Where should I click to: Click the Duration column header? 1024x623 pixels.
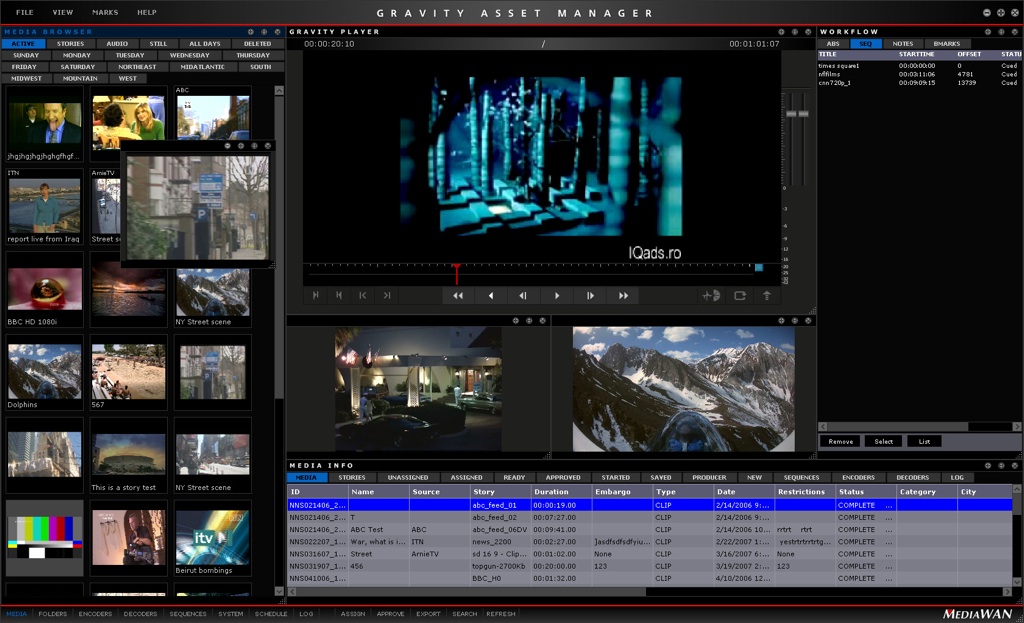pos(551,492)
